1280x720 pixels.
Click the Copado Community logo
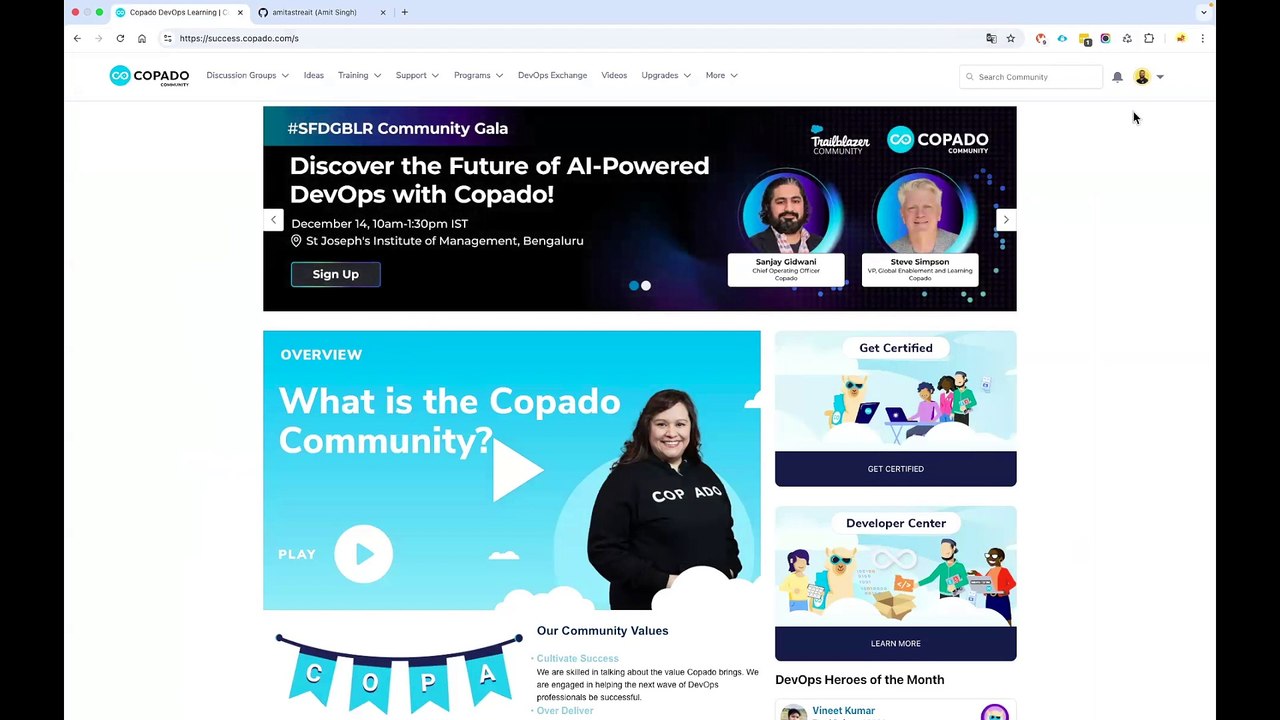click(x=149, y=76)
